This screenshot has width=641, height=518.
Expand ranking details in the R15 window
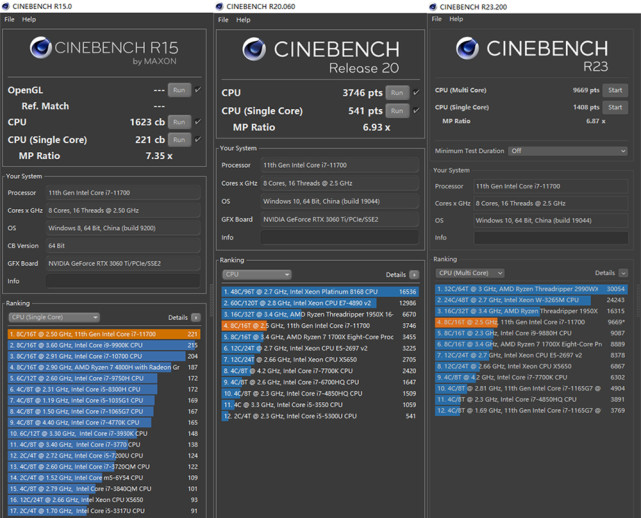pyautogui.click(x=196, y=317)
